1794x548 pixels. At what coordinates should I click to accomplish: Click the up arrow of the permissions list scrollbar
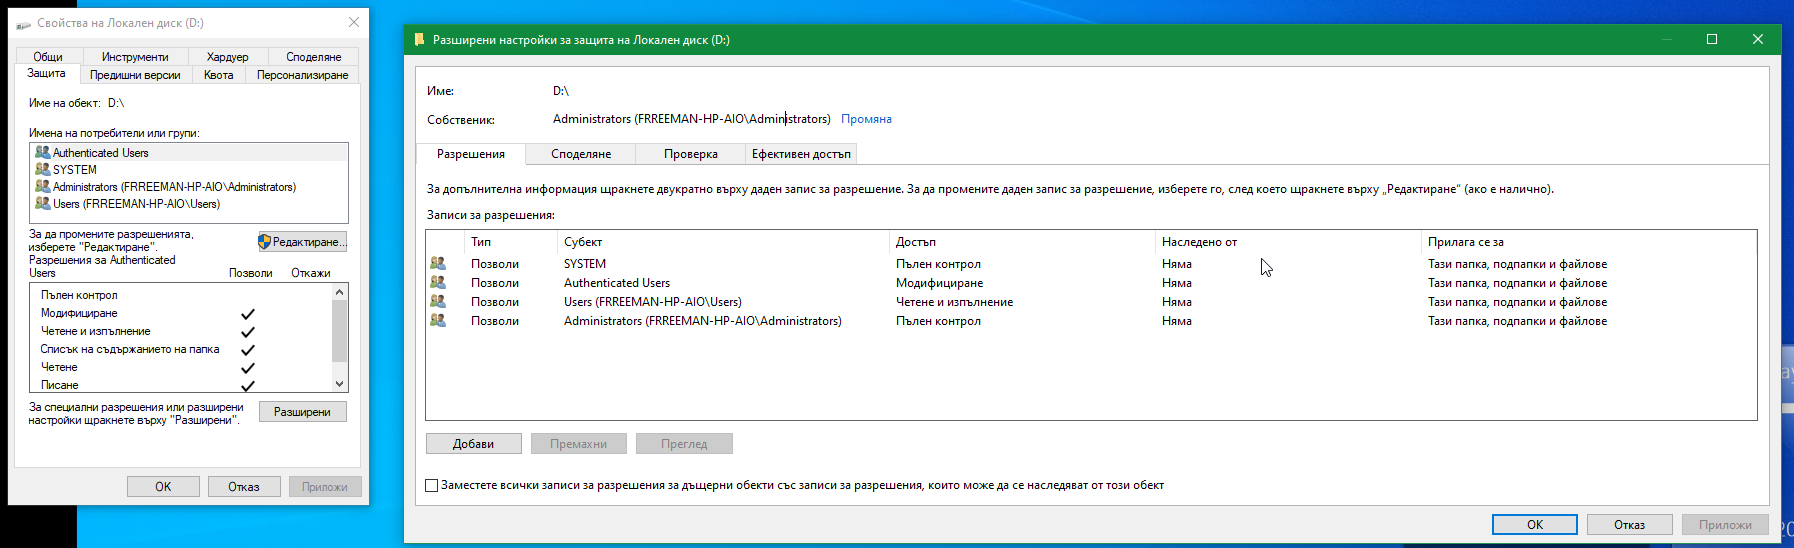coord(340,292)
